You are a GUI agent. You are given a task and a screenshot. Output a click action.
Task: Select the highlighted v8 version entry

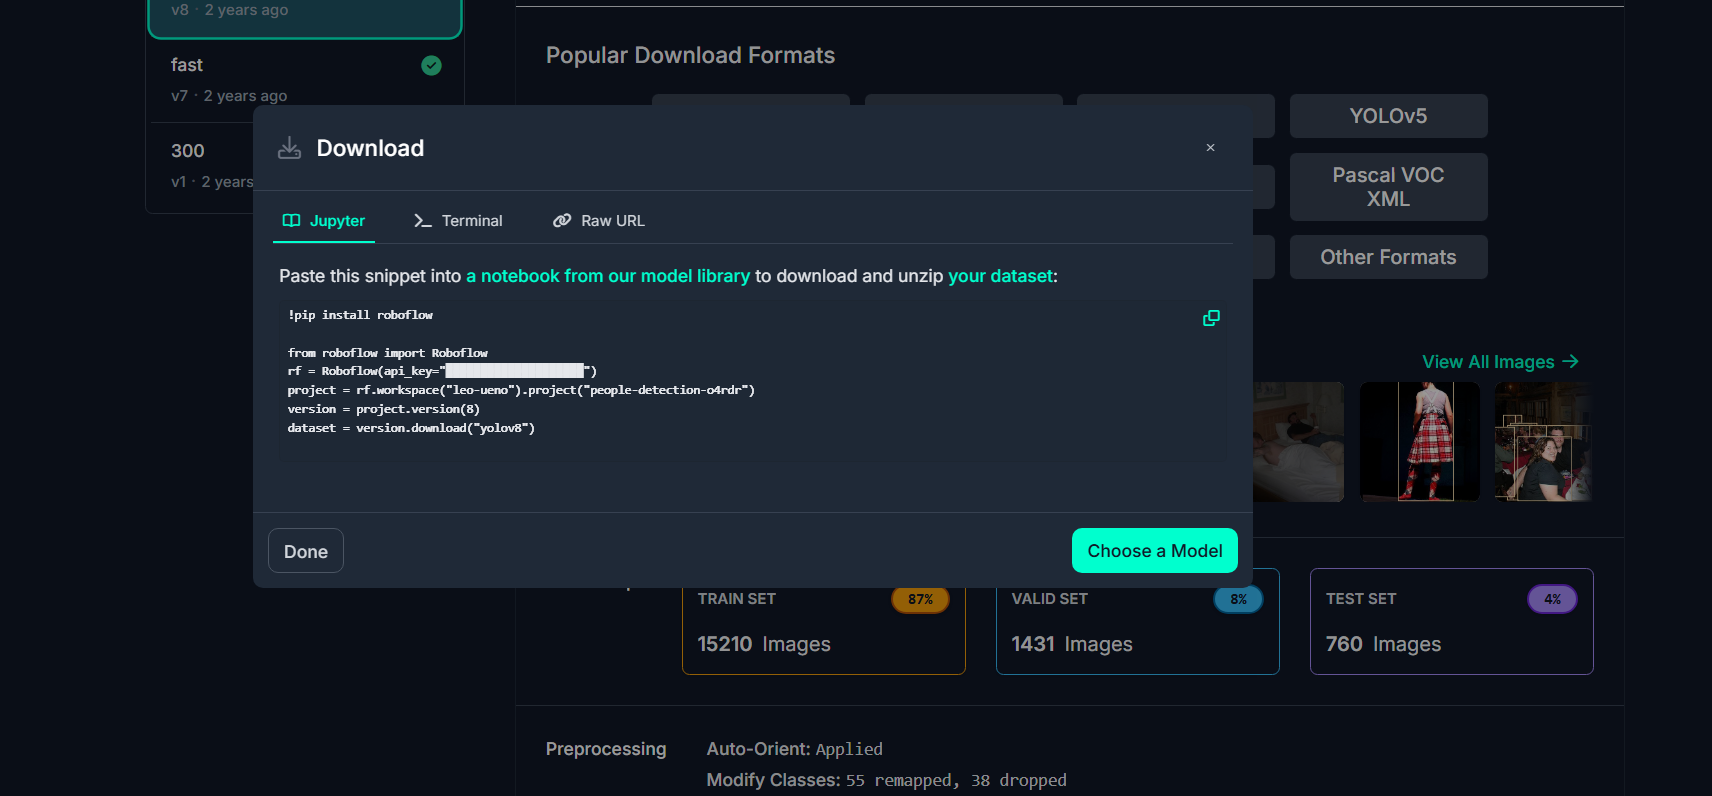[x=305, y=17]
